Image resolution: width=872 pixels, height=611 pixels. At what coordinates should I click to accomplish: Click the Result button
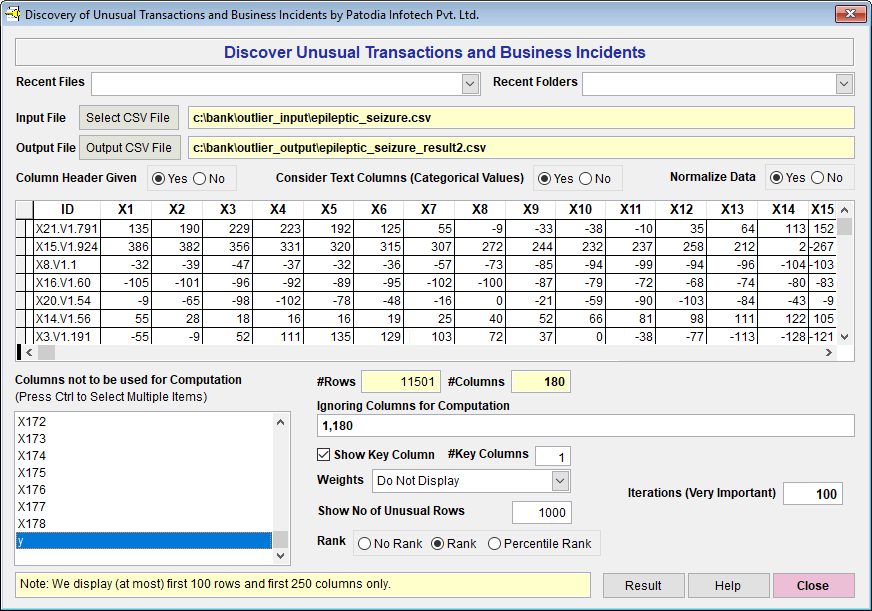(x=643, y=586)
